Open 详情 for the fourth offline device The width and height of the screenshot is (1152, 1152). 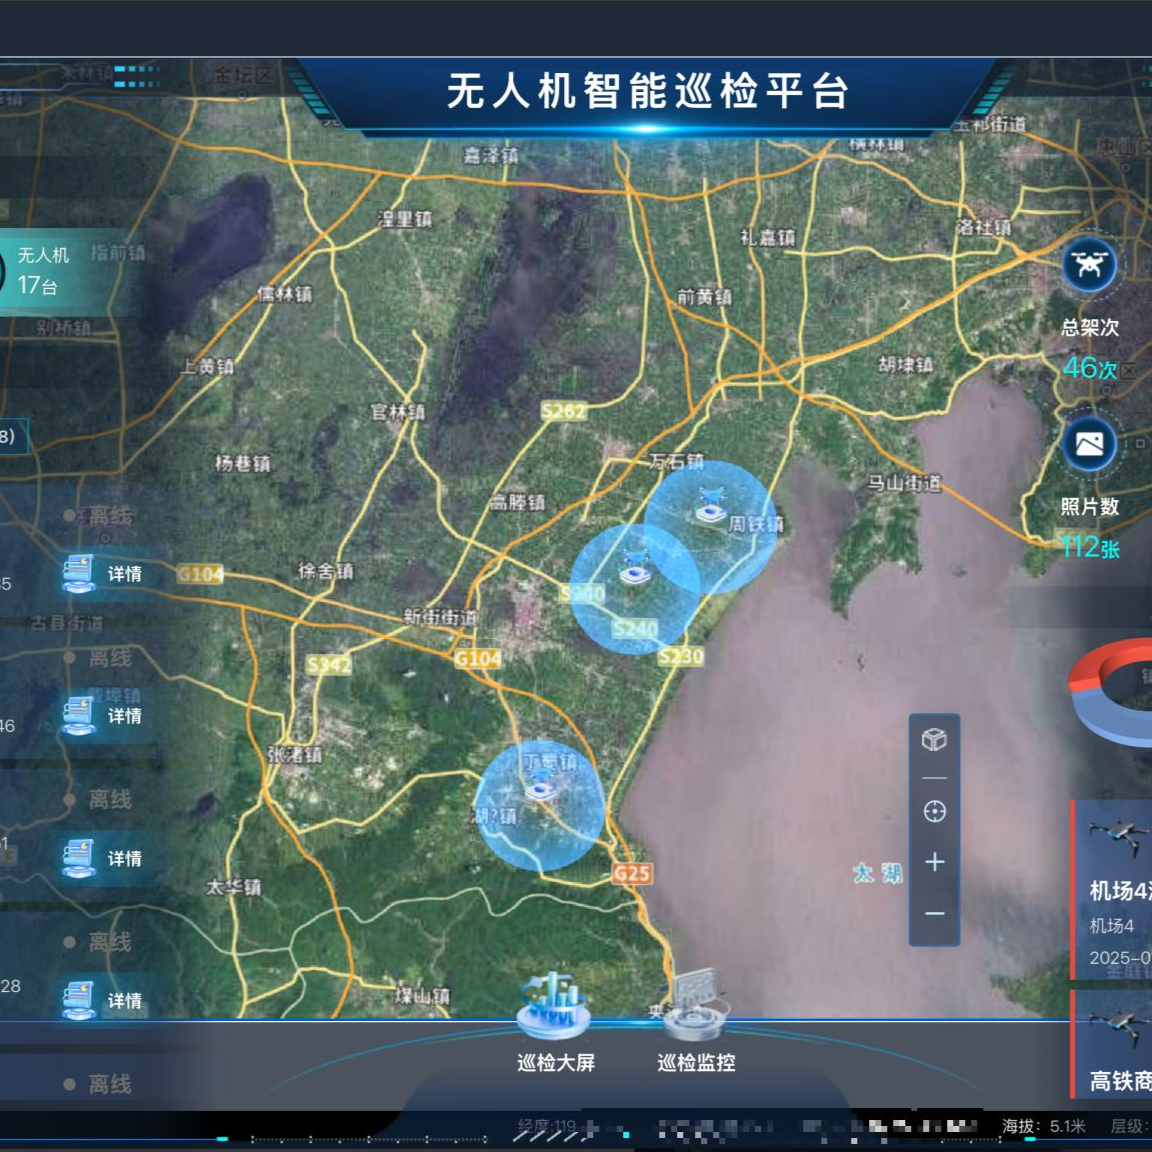[103, 1000]
